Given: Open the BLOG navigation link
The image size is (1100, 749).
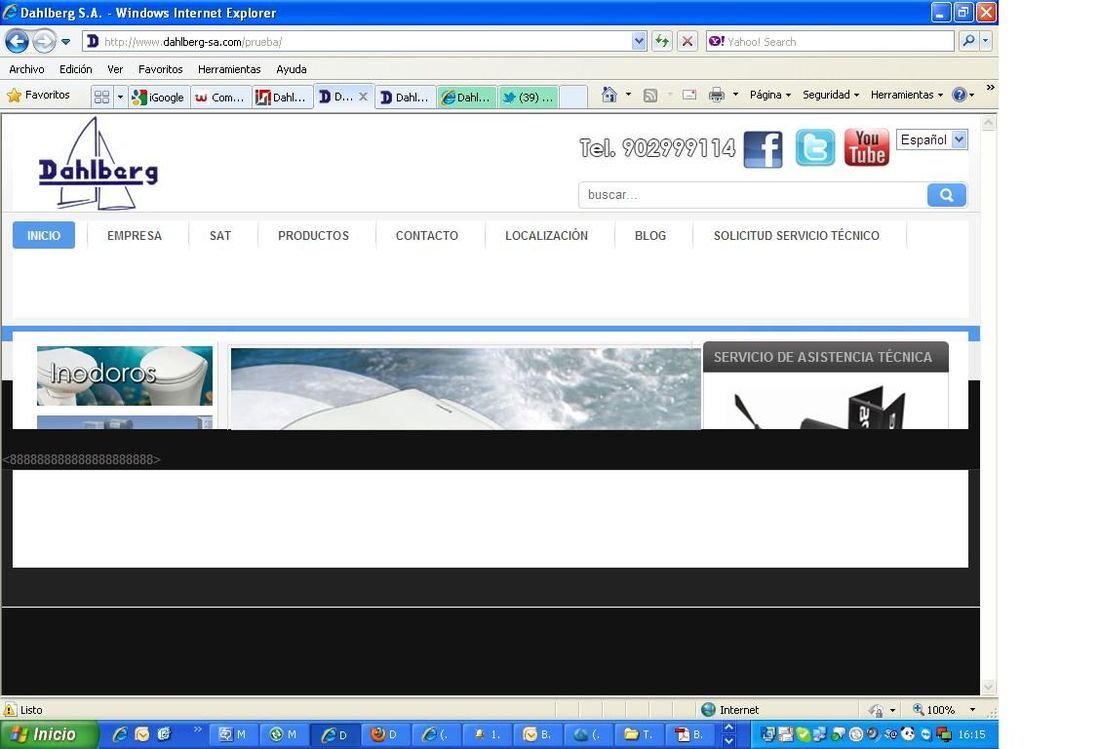Looking at the screenshot, I should click(650, 236).
